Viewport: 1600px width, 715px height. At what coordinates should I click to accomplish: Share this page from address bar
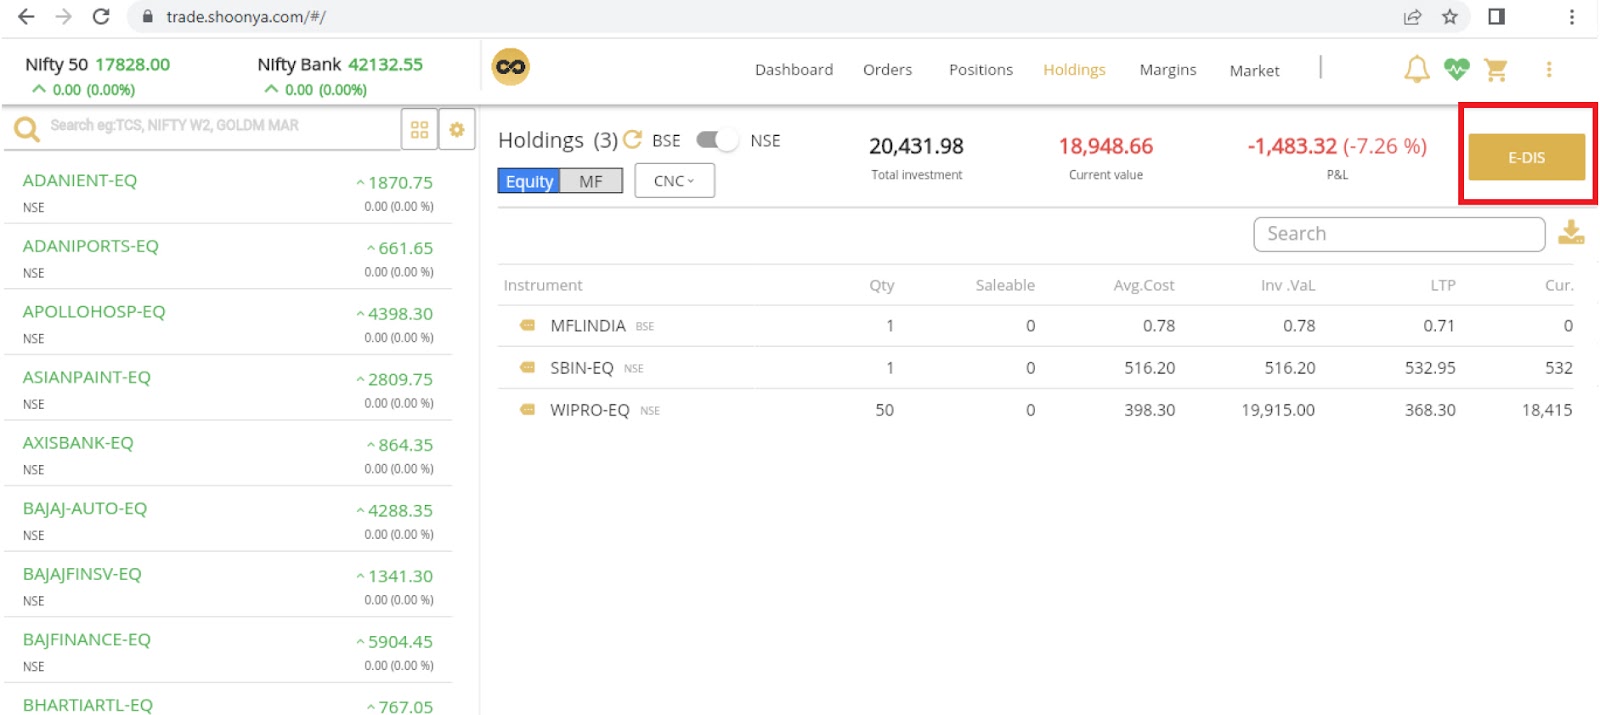coord(1412,17)
